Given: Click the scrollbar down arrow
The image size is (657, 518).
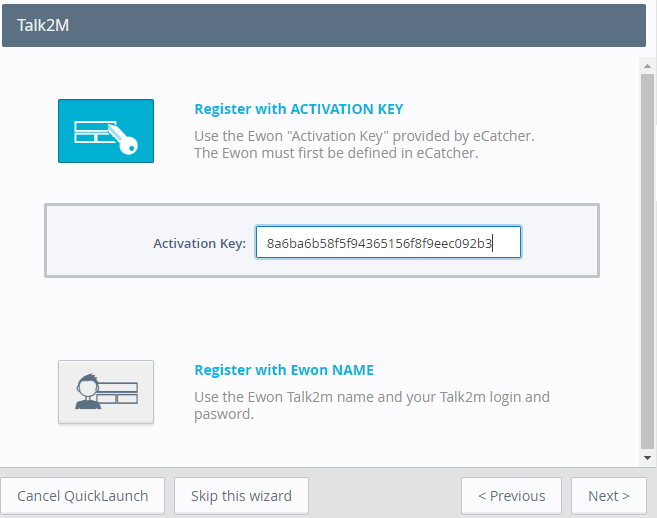Looking at the screenshot, I should point(647,458).
